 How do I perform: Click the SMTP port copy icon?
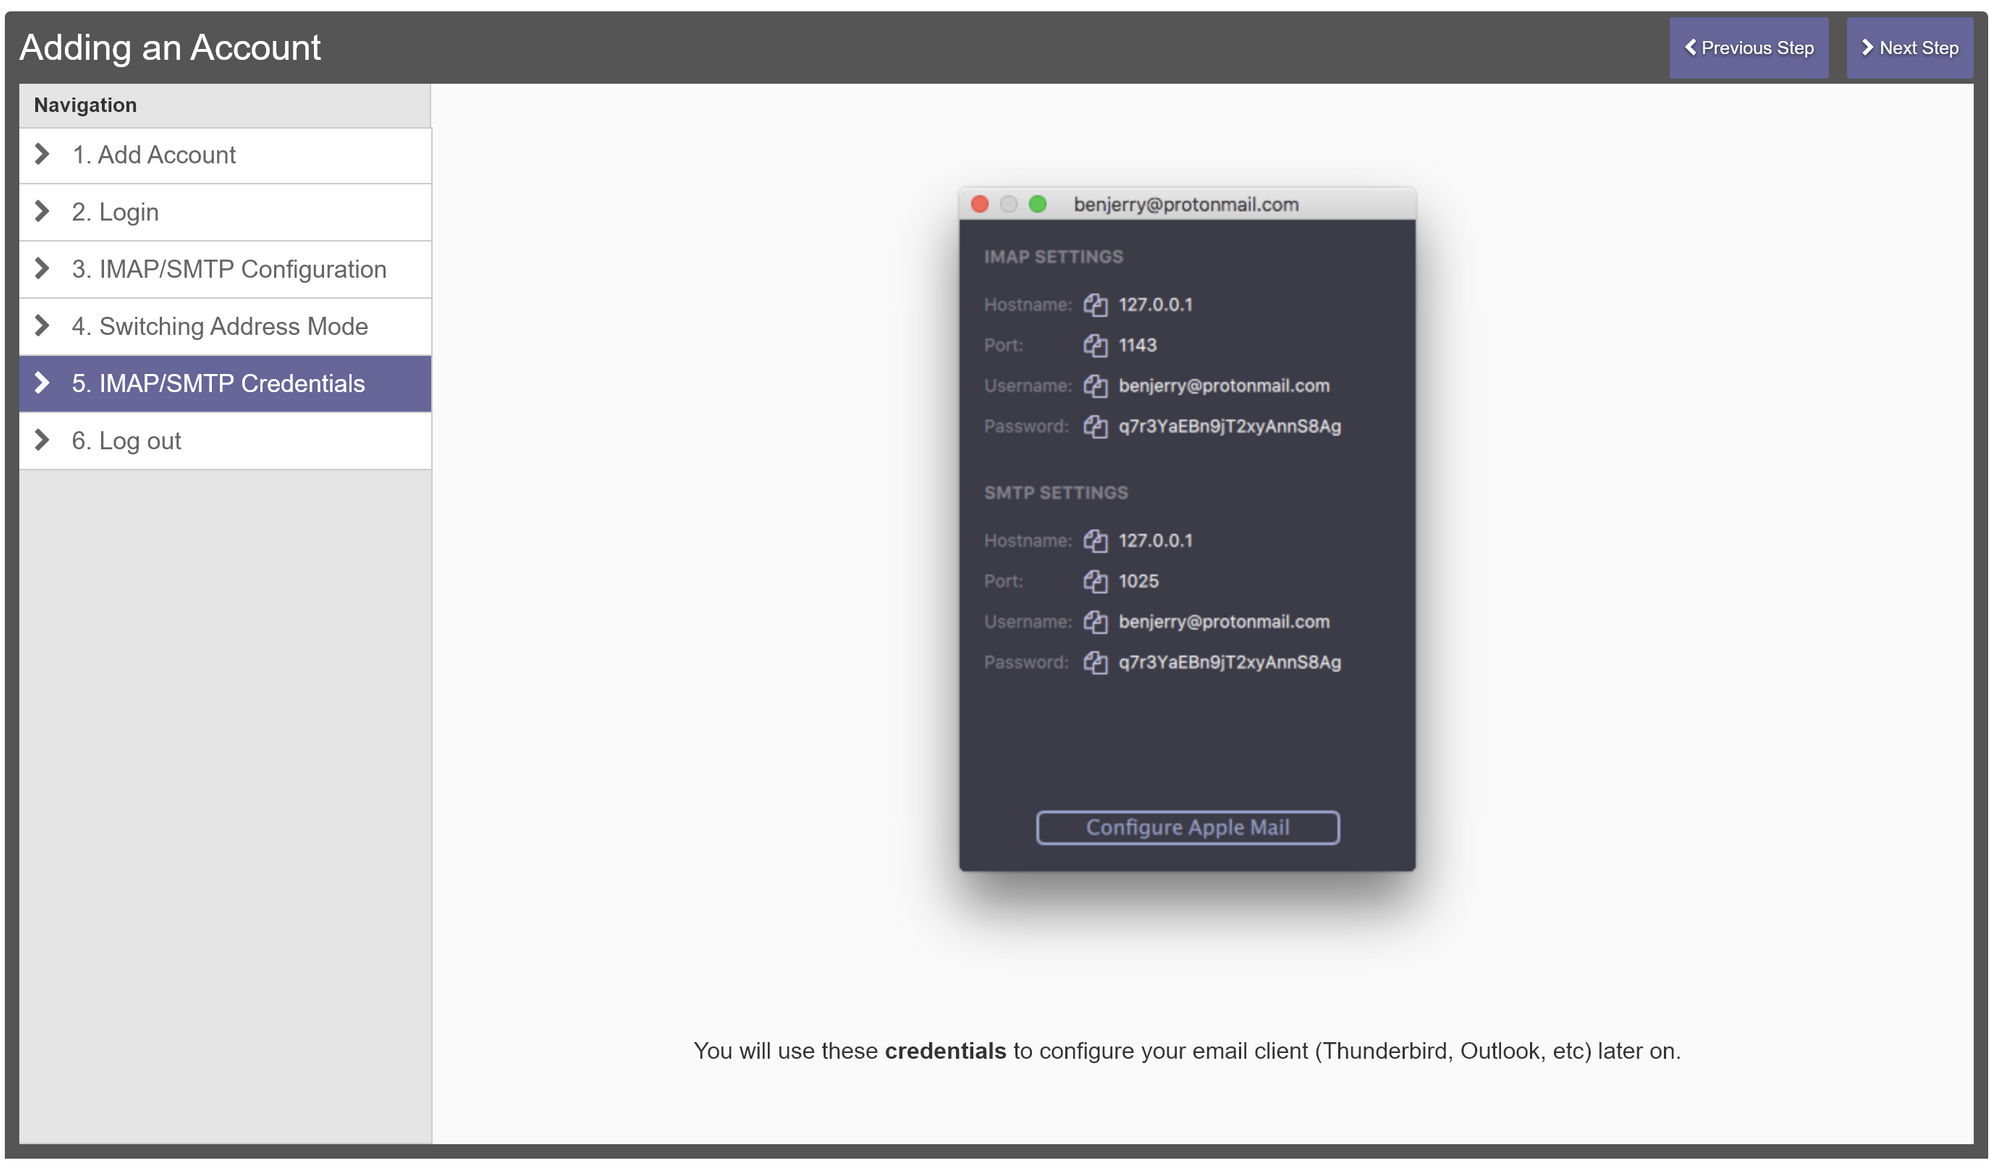(1094, 581)
